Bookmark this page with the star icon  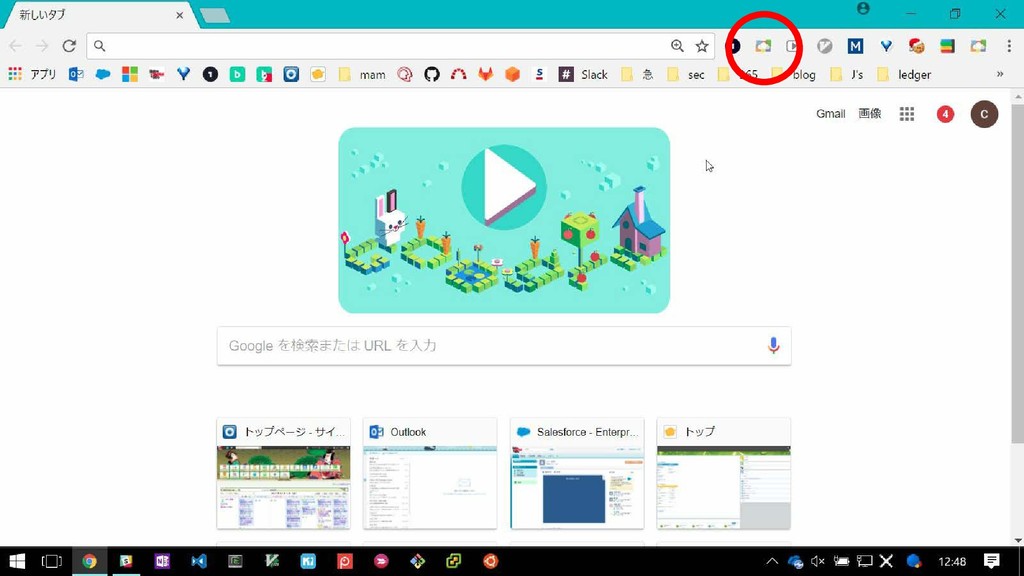[701, 46]
